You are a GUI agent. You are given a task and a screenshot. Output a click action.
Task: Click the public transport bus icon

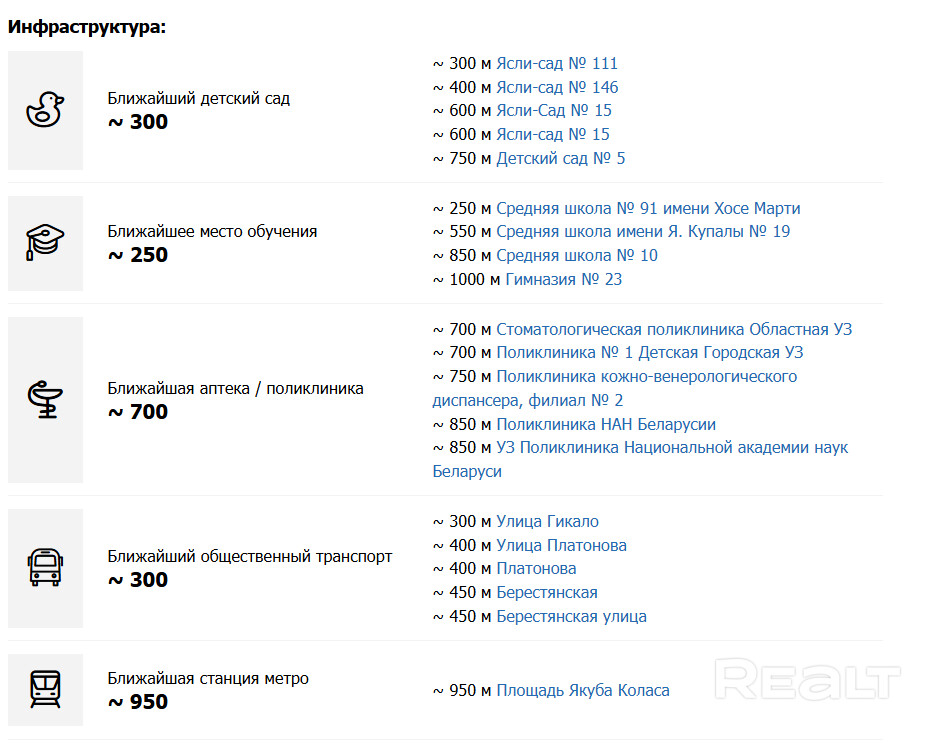pyautogui.click(x=45, y=567)
